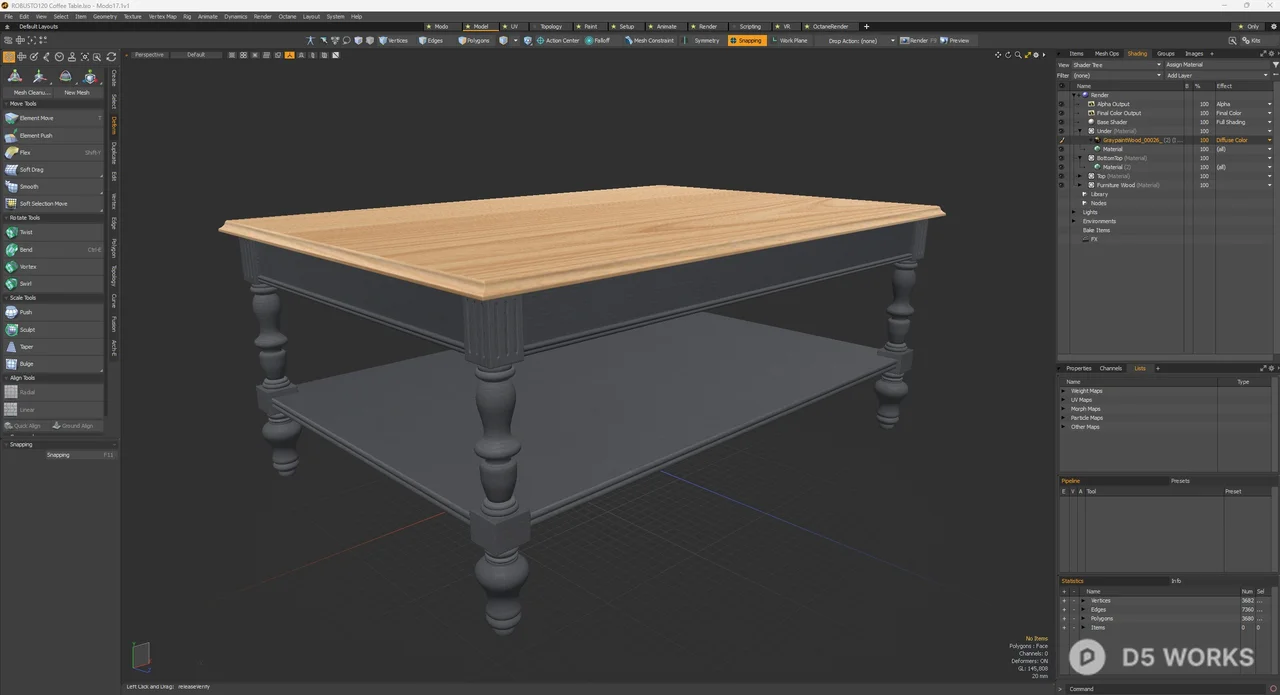Toggle Snapping in the top toolbar
The image size is (1280, 695).
pyautogui.click(x=746, y=41)
